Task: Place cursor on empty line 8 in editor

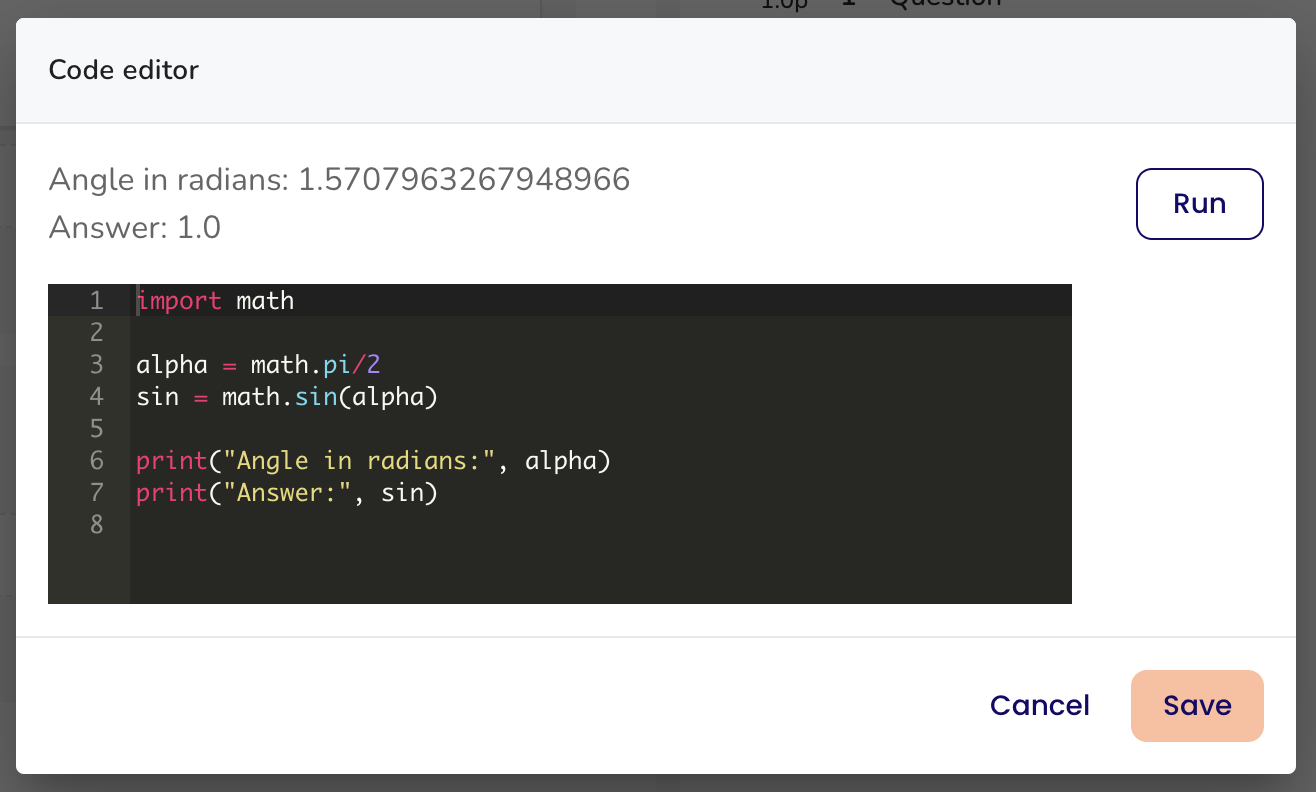Action: coord(600,524)
